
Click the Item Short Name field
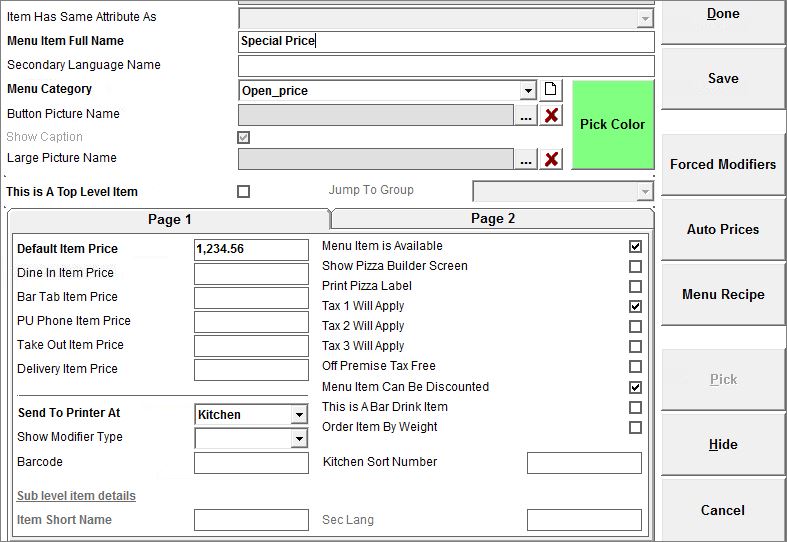tap(251, 520)
